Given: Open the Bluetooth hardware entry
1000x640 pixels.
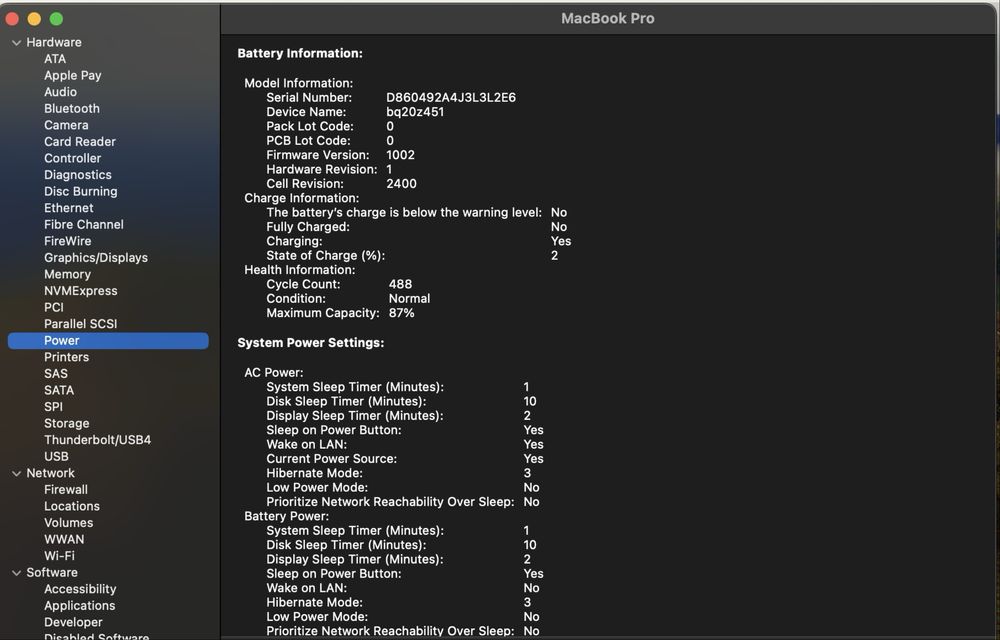Looking at the screenshot, I should (x=71, y=108).
